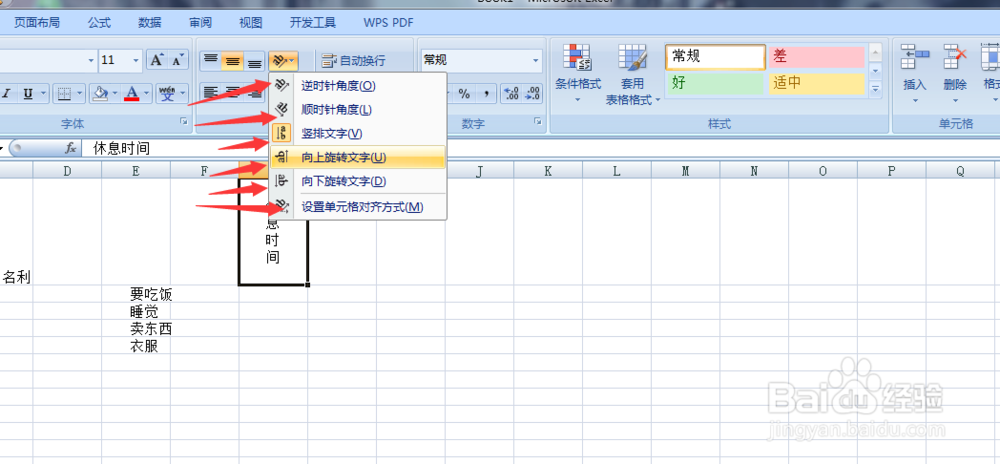Screen dimensions: 1000x464
Task: Open the font name dropdown arrow
Action: (91, 61)
